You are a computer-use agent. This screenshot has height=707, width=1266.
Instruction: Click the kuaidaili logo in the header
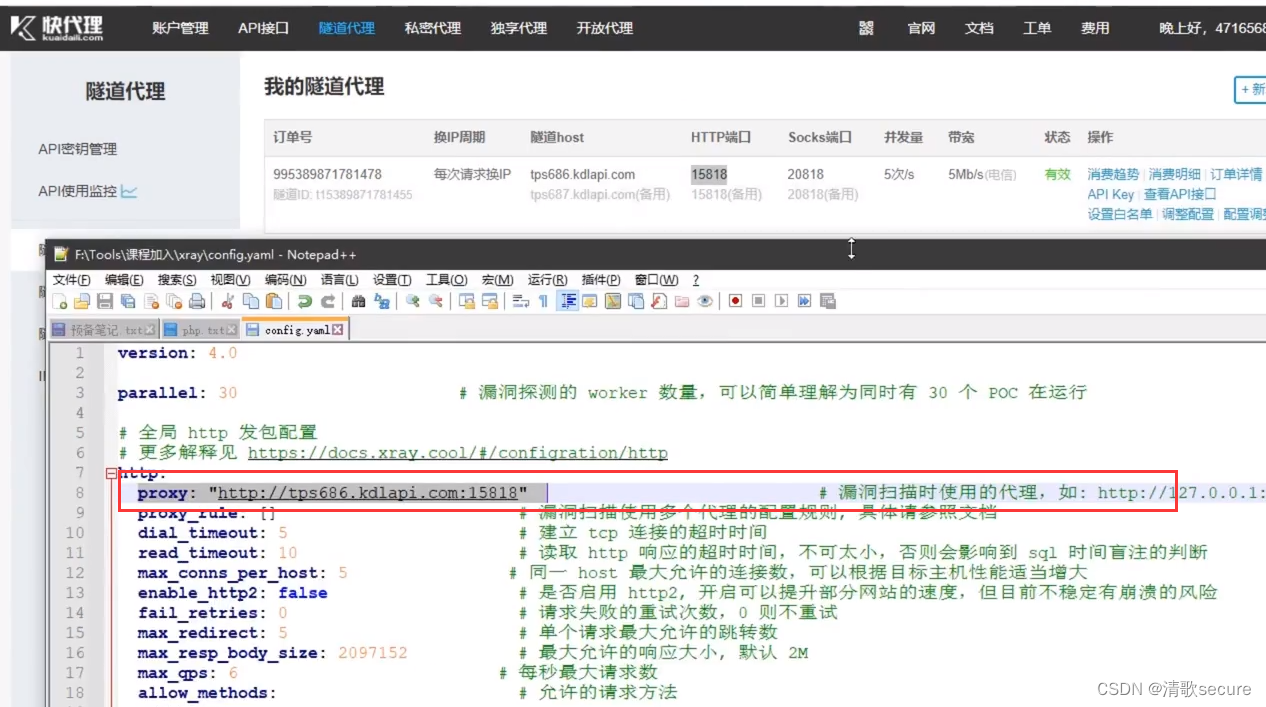[x=57, y=28]
